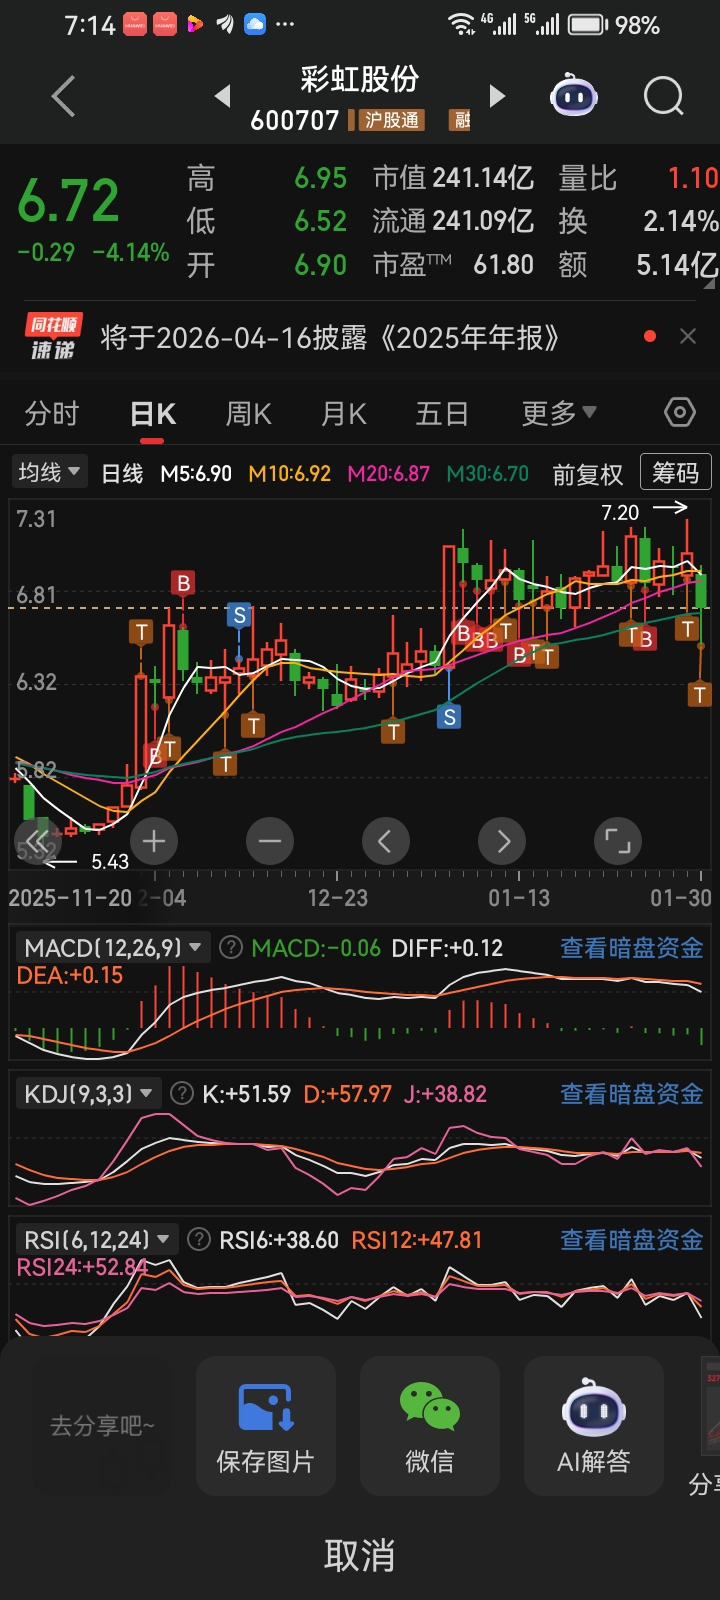The image size is (720, 1600).
Task: Tap the 同花顺速递 news logo
Action: [x=54, y=337]
